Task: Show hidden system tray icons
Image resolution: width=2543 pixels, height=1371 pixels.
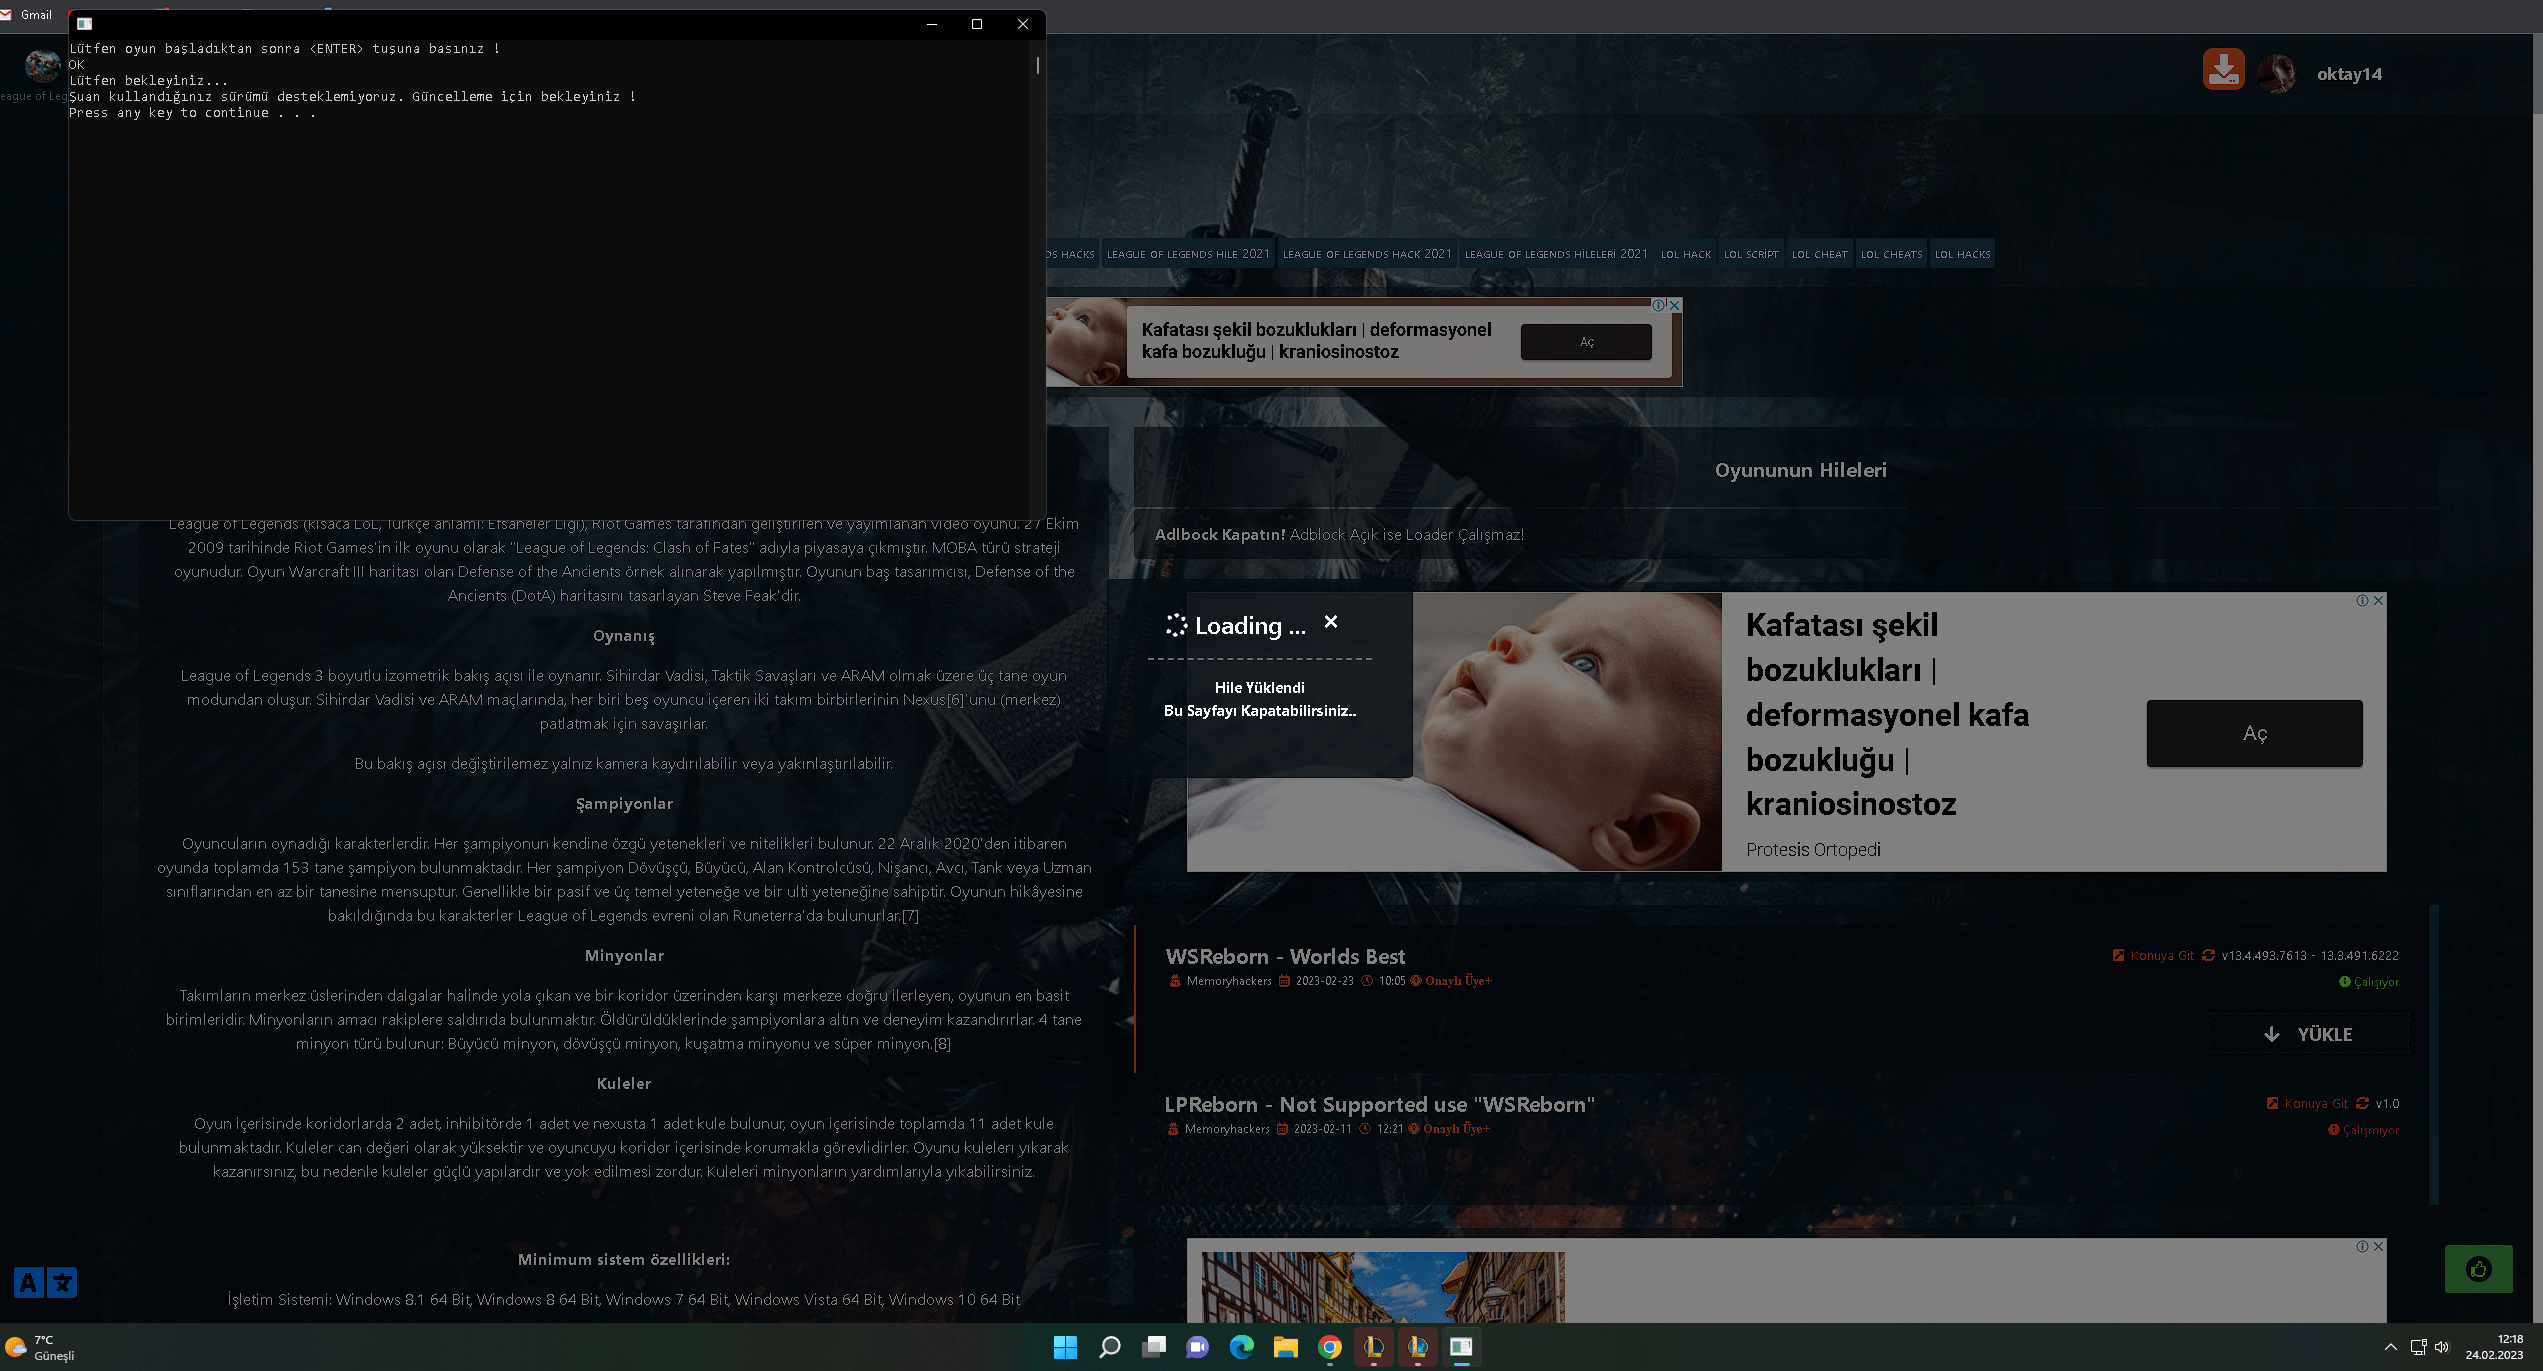Action: pyautogui.click(x=2390, y=1347)
